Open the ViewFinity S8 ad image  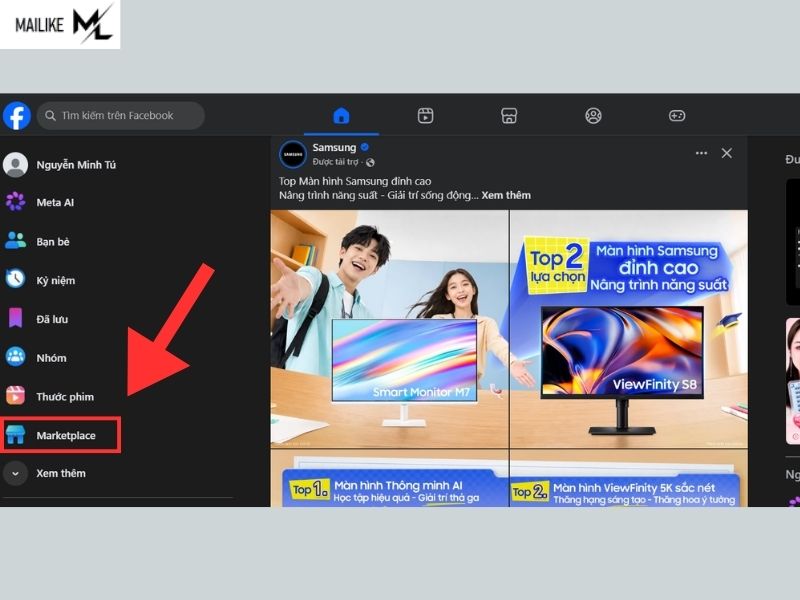pyautogui.click(x=629, y=329)
